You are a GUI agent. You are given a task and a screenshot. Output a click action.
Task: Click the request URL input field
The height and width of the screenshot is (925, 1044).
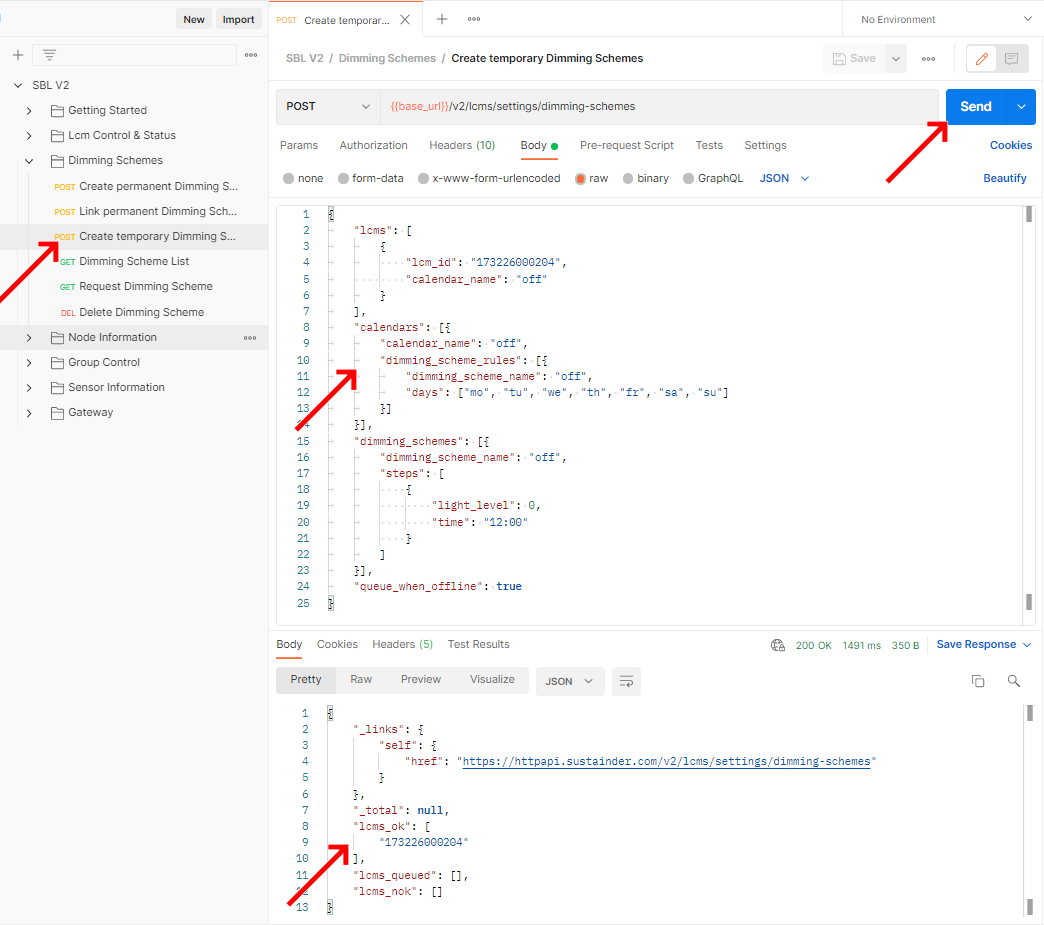[x=660, y=106]
